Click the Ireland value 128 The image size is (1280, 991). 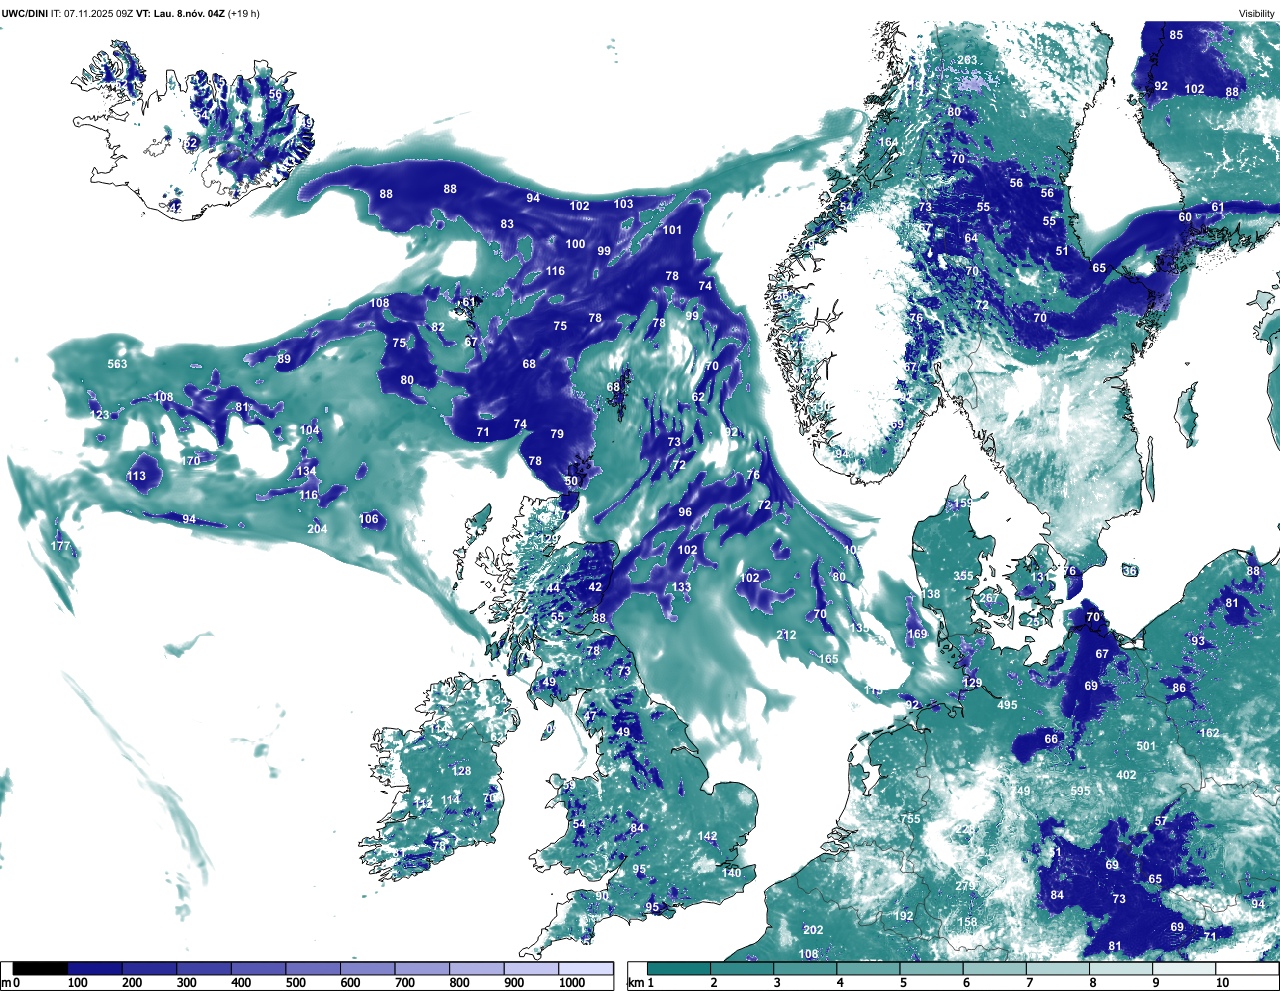coord(461,771)
